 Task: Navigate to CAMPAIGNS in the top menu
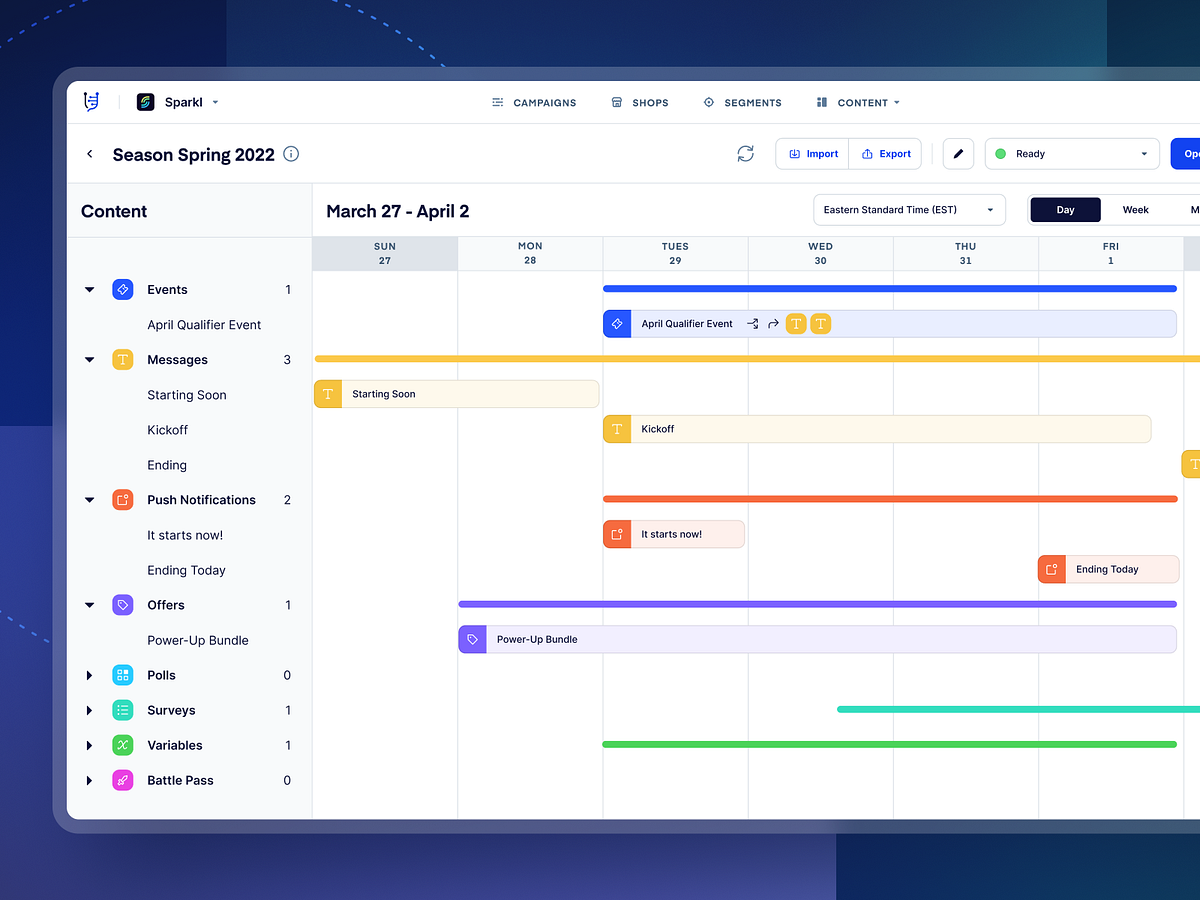point(534,102)
